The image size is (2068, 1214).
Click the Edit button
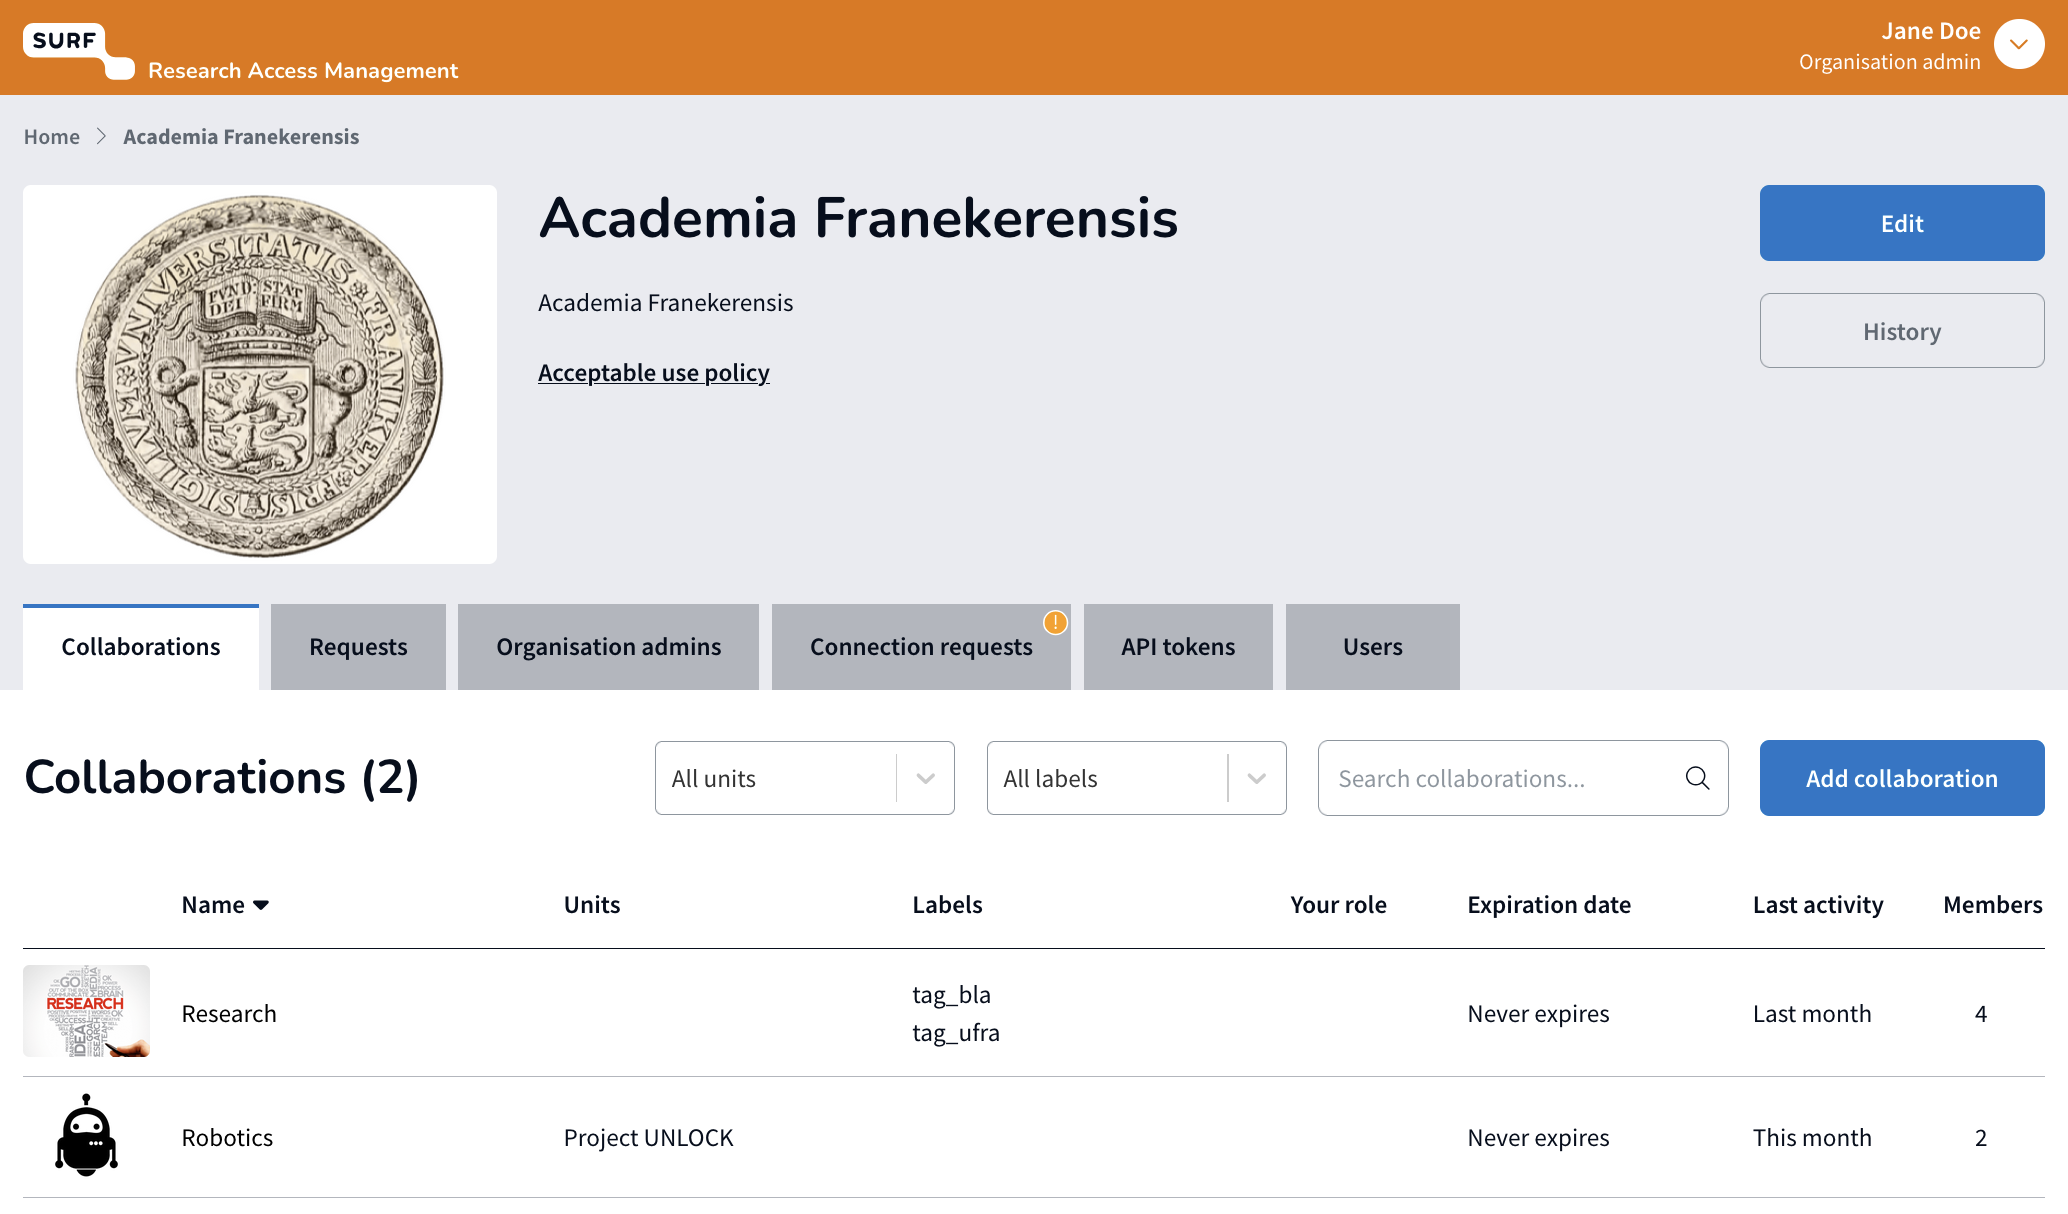click(1902, 223)
